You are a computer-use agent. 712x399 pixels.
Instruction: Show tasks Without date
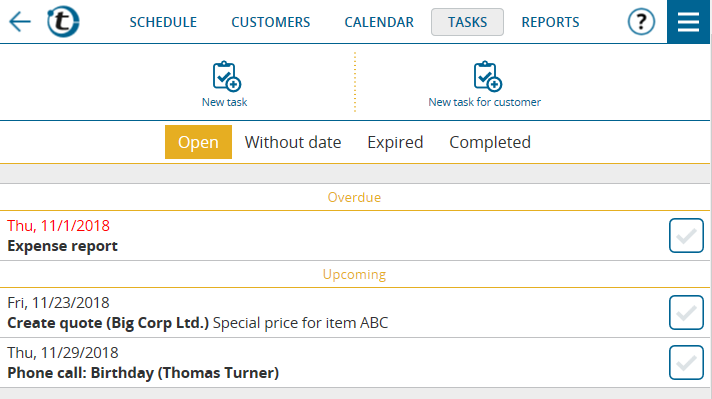coord(293,142)
